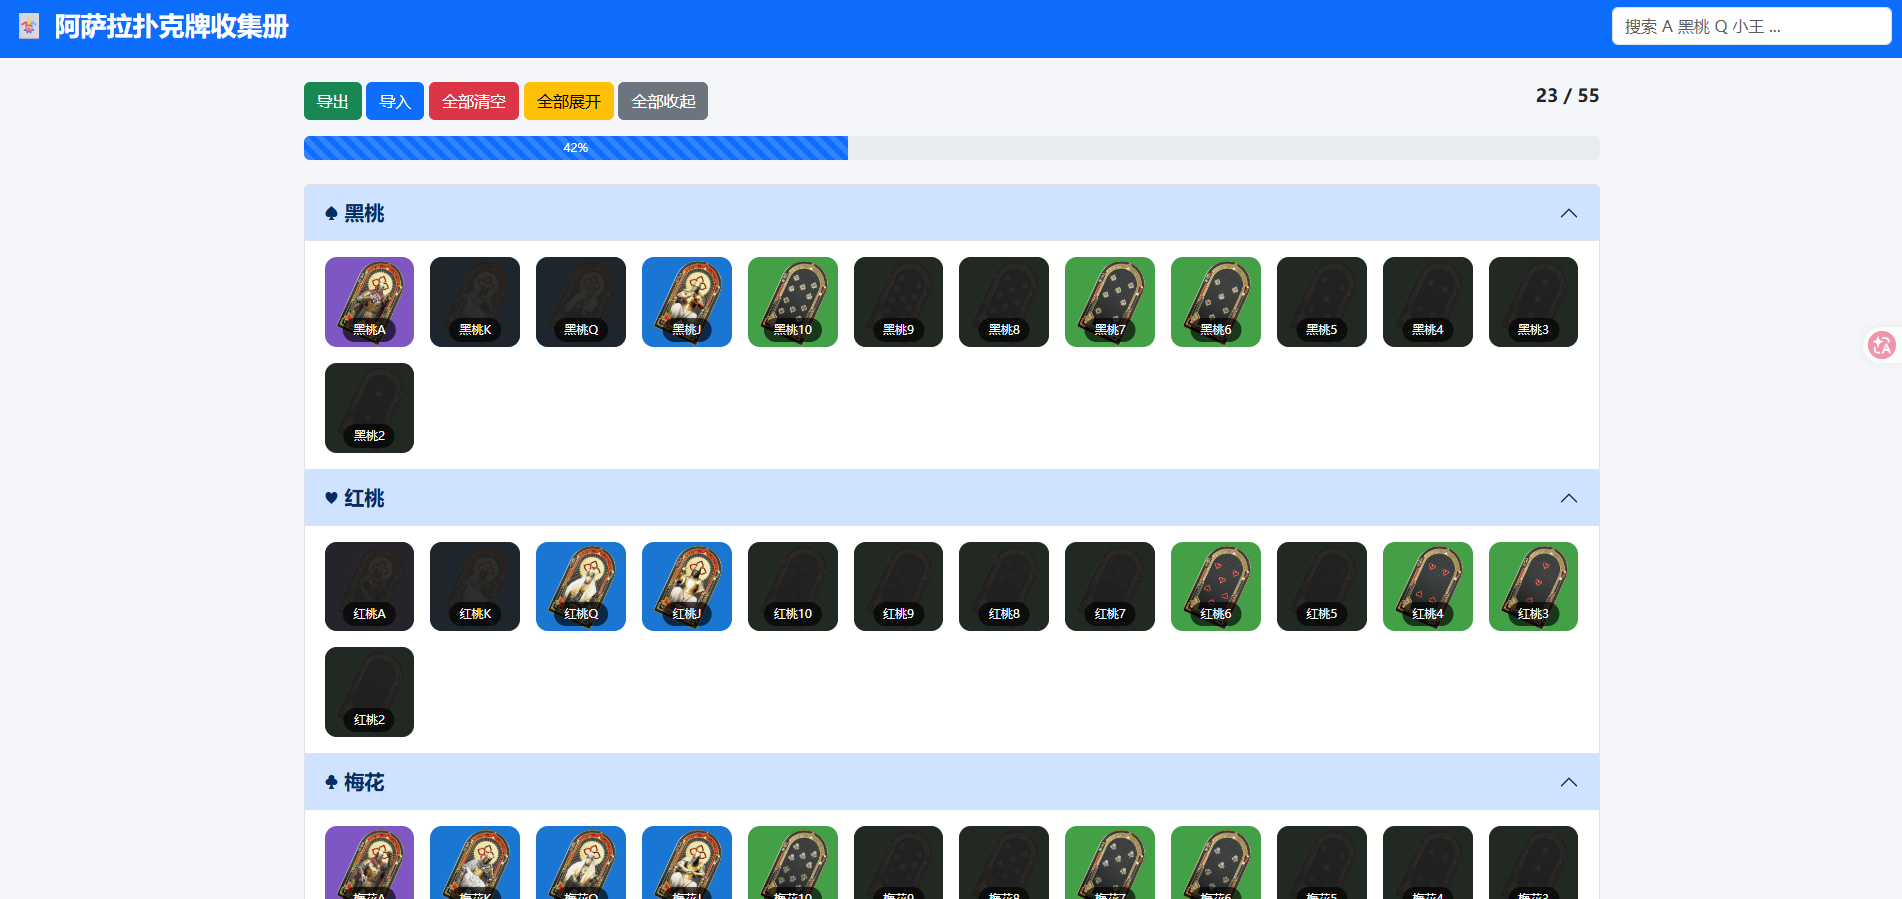Click the 红桃6 card icon
Viewport: 1902px width, 899px height.
(x=1216, y=586)
